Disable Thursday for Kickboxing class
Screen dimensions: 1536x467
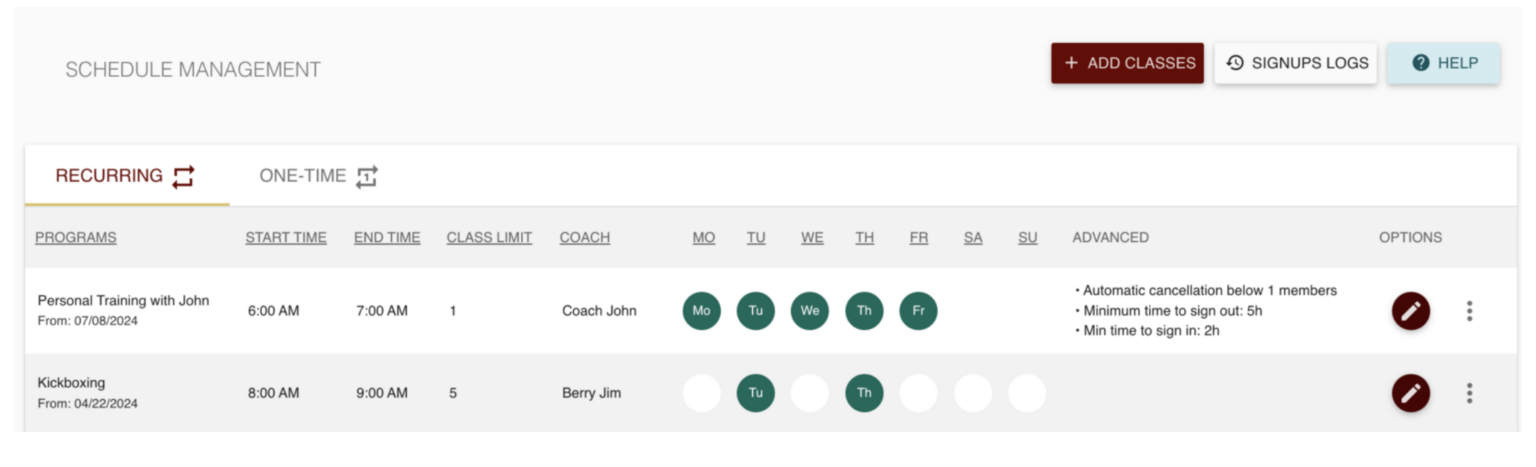(x=864, y=393)
